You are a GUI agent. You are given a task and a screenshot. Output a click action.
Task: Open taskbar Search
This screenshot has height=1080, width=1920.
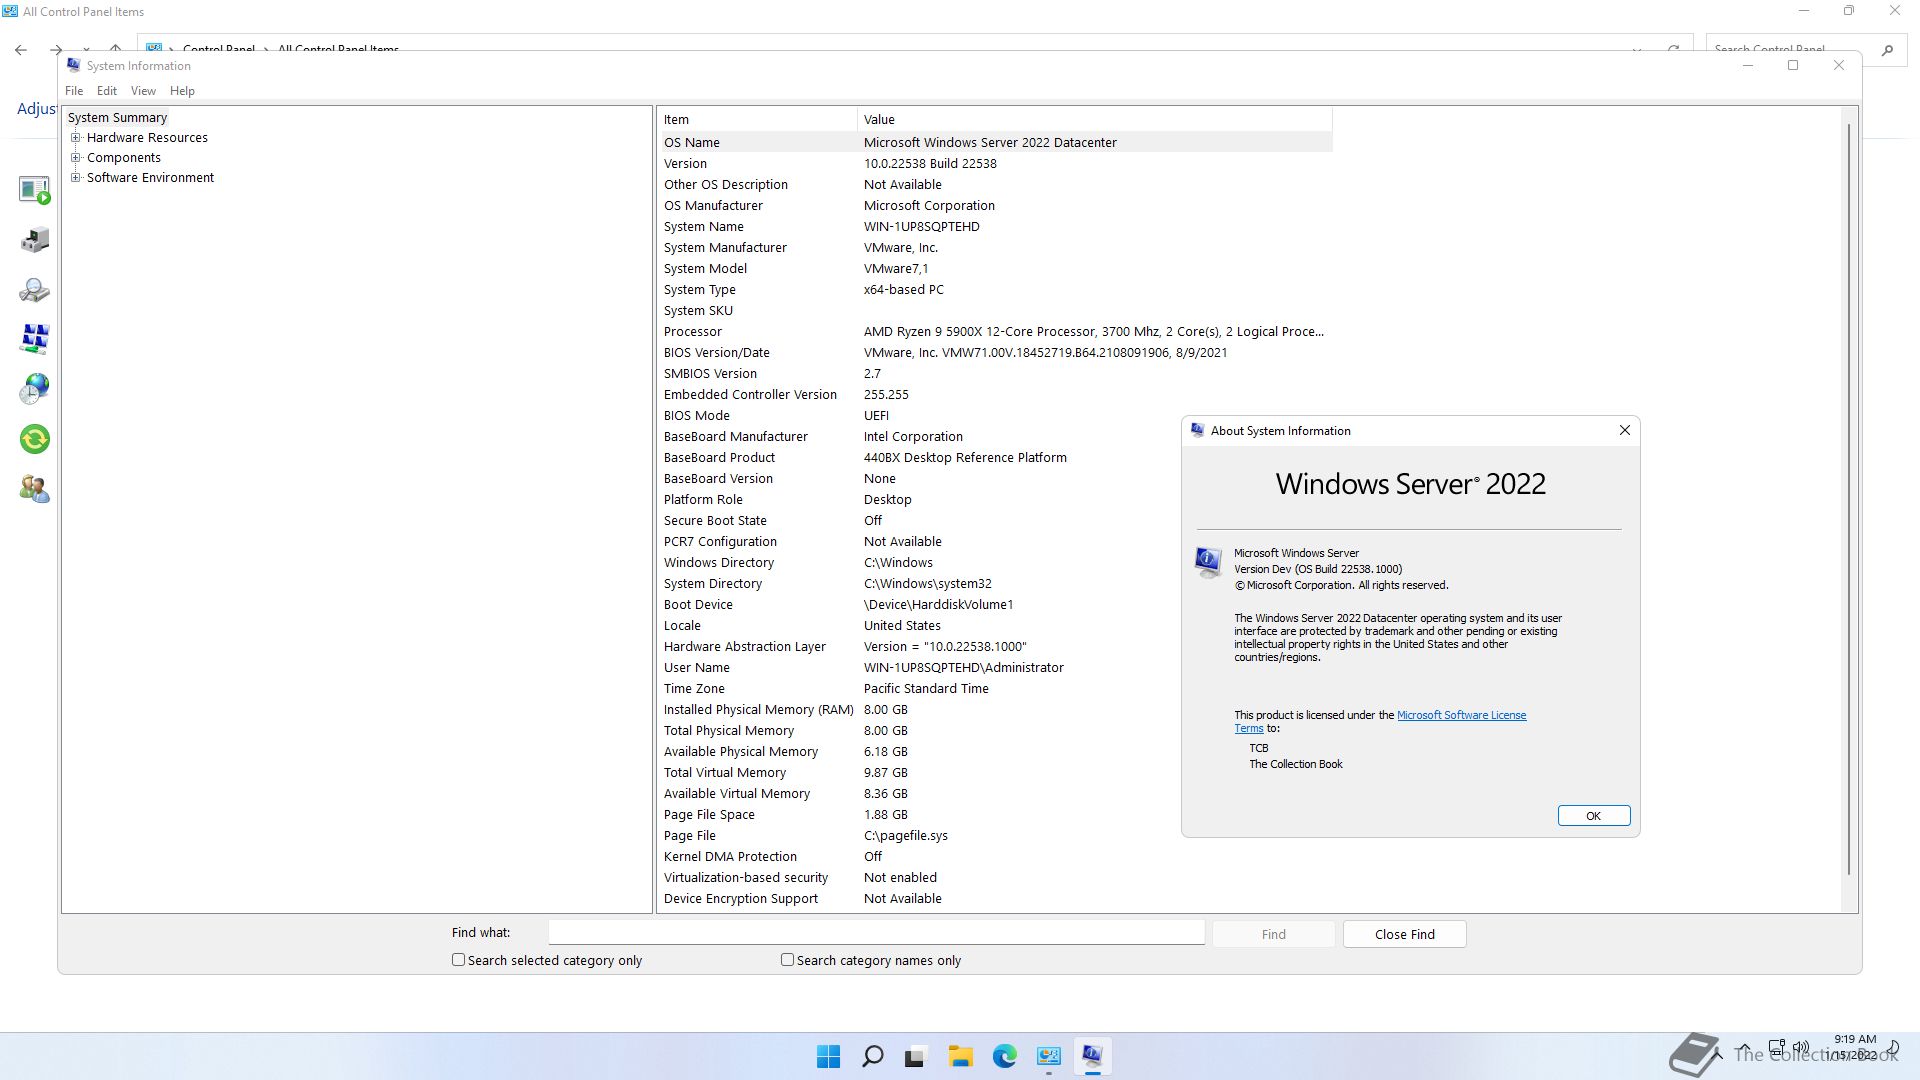(872, 1056)
